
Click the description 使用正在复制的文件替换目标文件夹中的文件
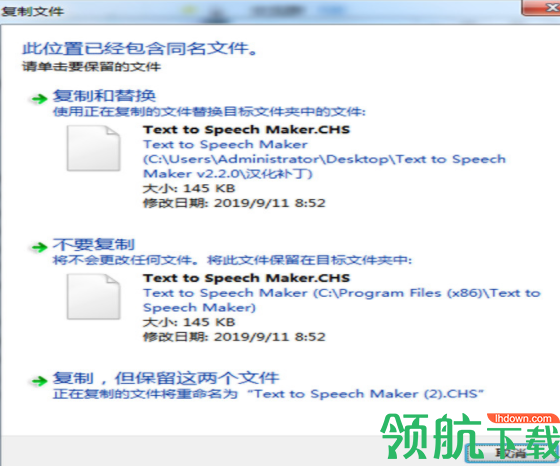pyautogui.click(x=209, y=112)
